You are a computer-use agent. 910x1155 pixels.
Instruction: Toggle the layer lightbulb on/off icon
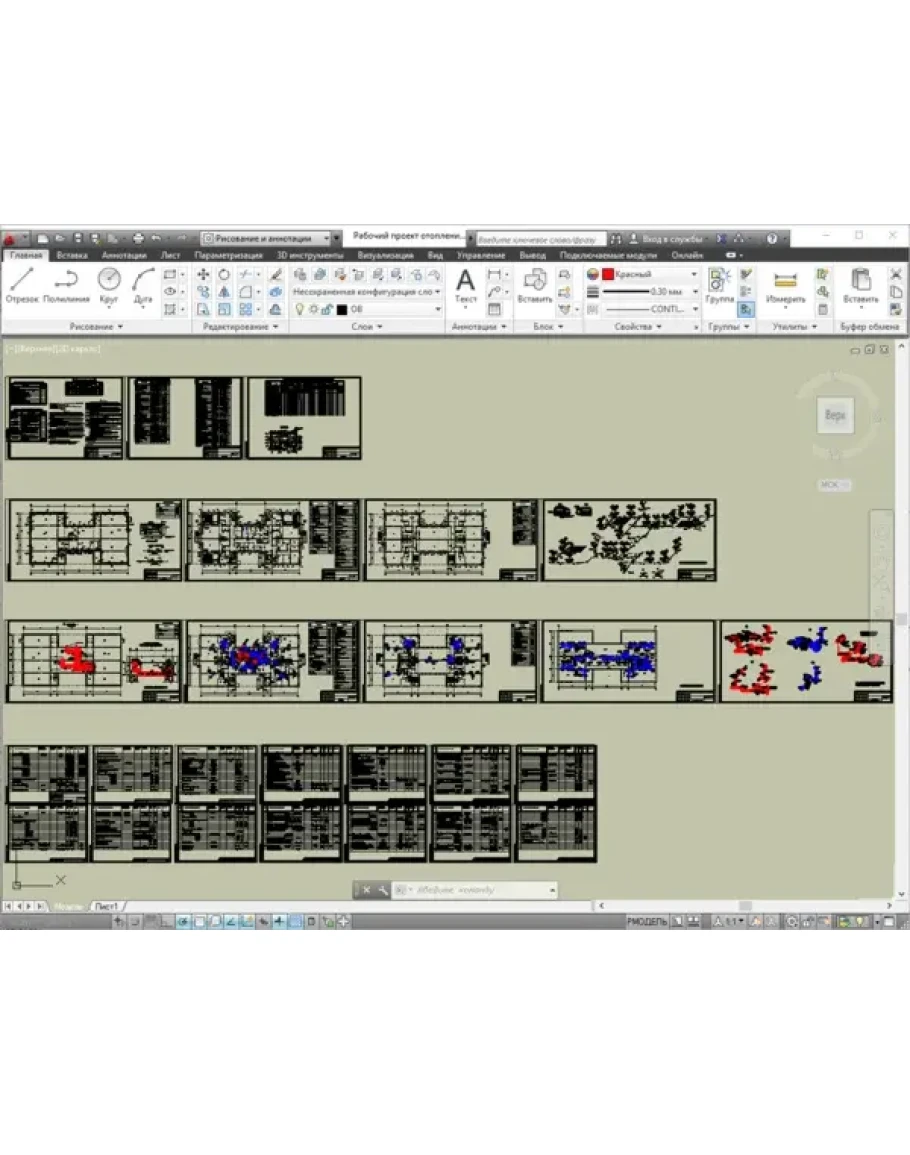(298, 310)
